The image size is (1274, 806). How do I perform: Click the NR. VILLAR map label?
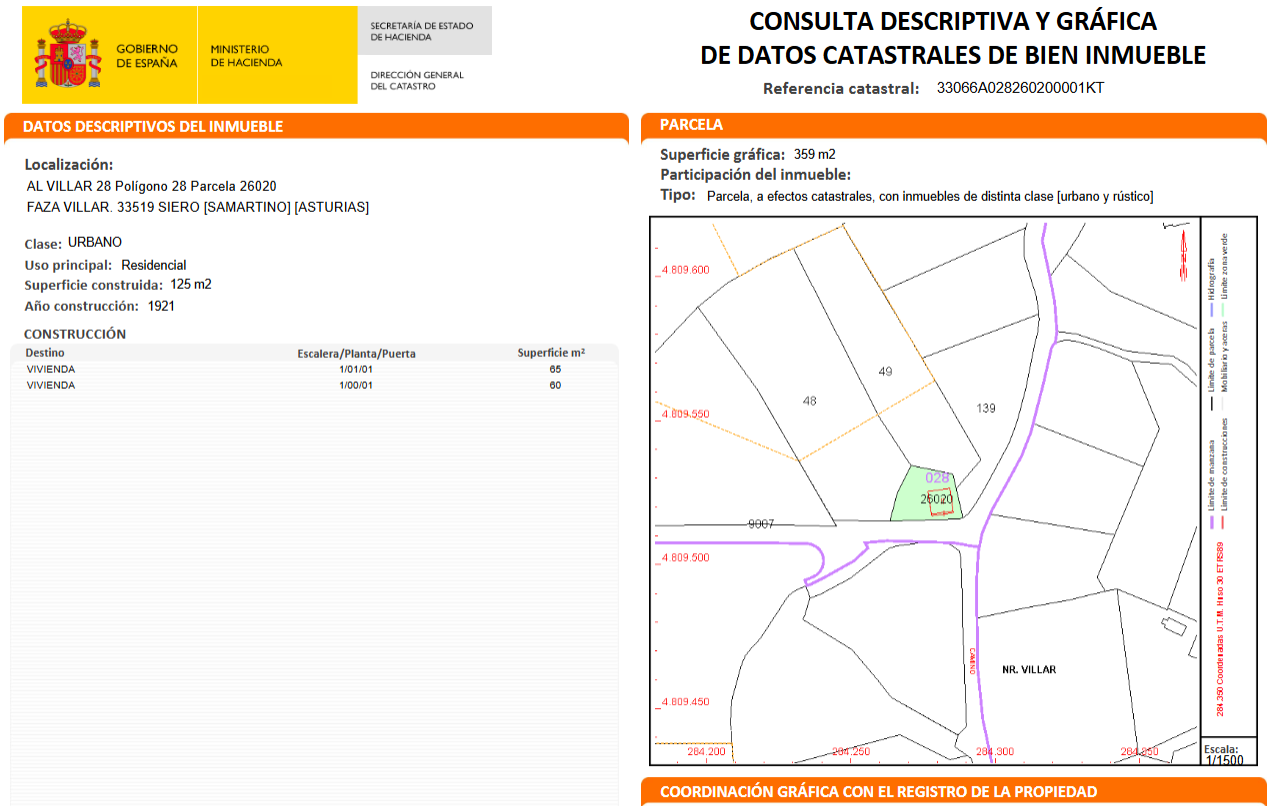[x=1029, y=669]
